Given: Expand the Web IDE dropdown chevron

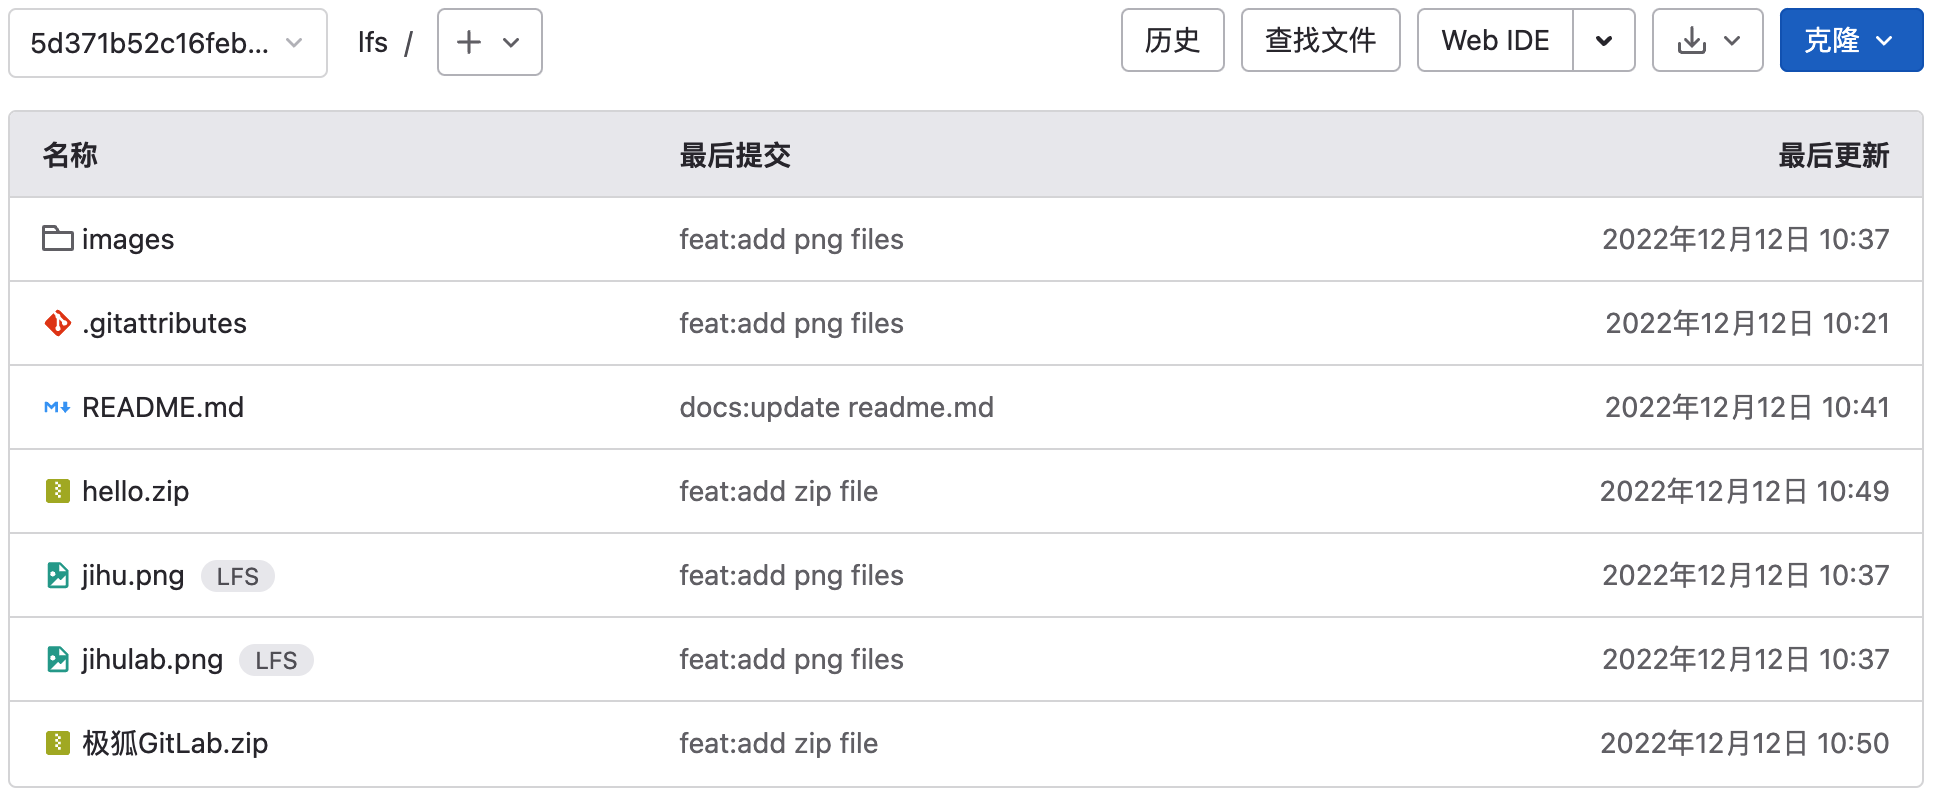Looking at the screenshot, I should pyautogui.click(x=1604, y=40).
